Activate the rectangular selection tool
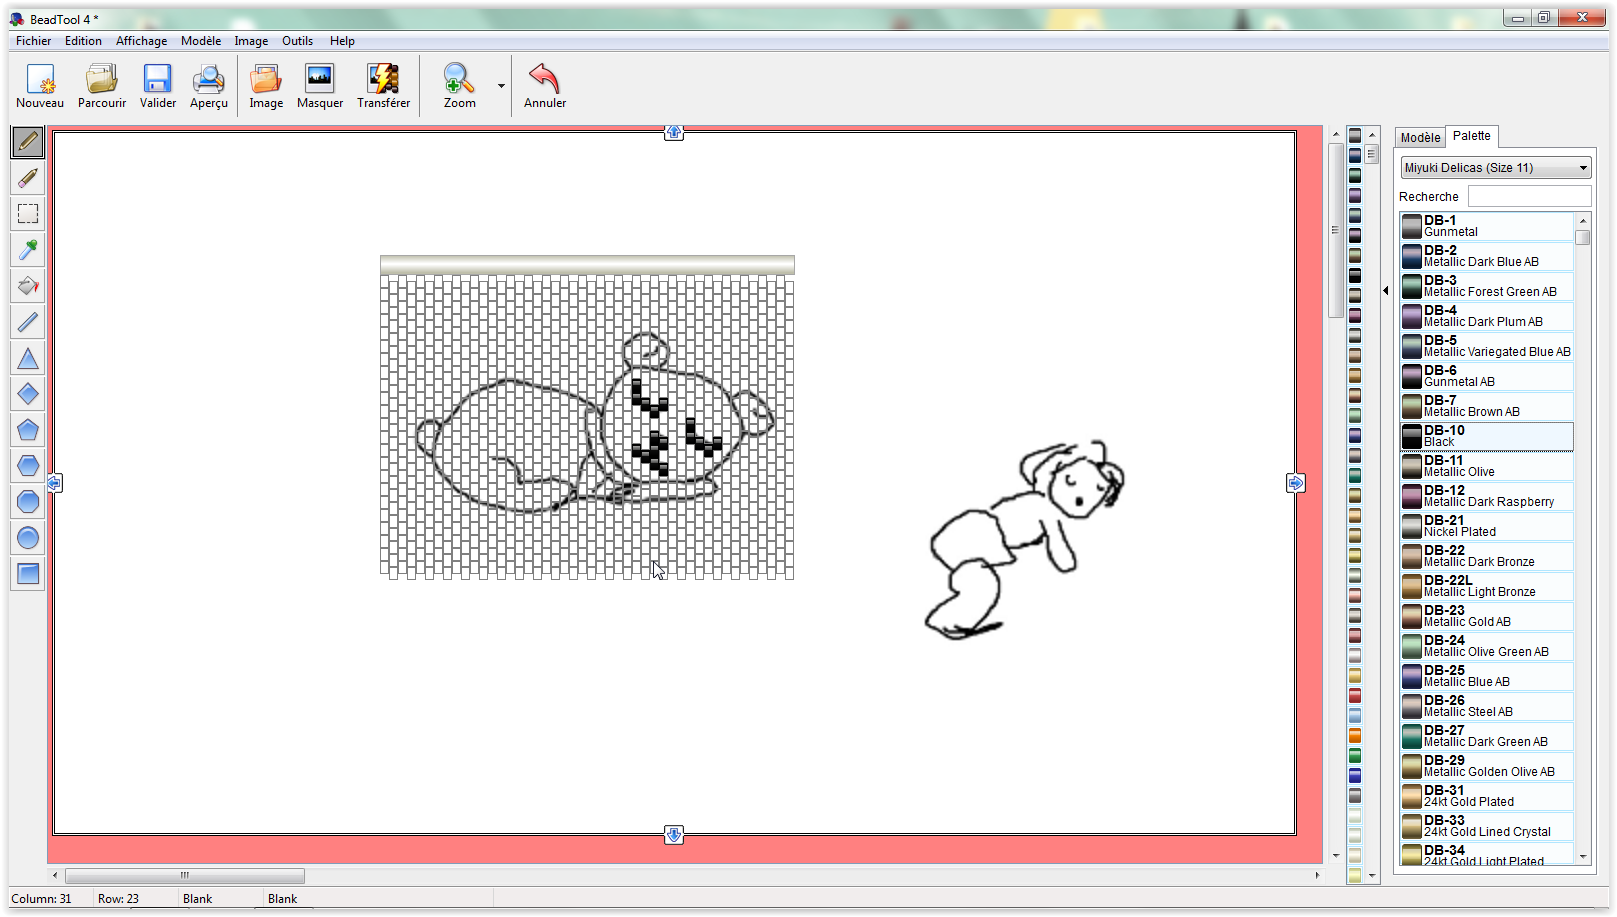Screen dimensions: 1617x917 tap(28, 214)
